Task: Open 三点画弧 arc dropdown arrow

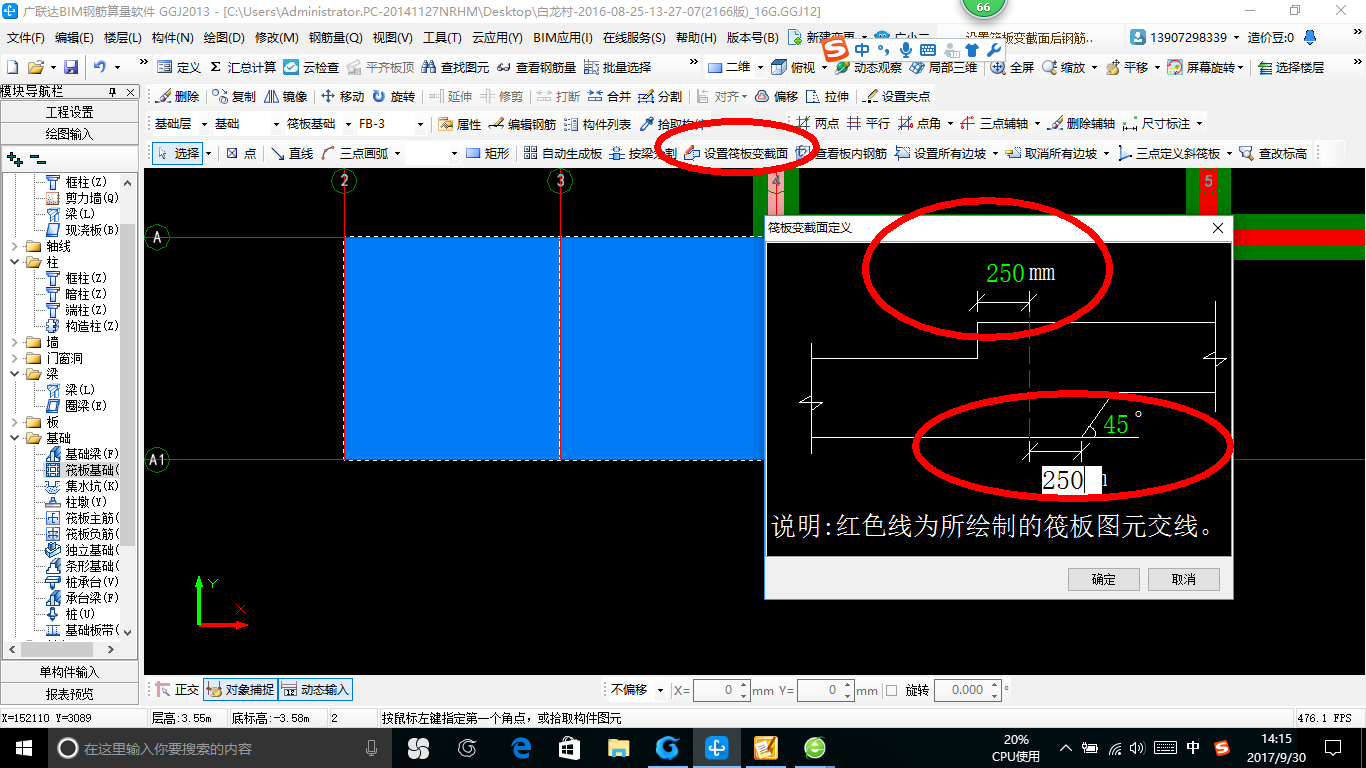Action: tap(397, 153)
